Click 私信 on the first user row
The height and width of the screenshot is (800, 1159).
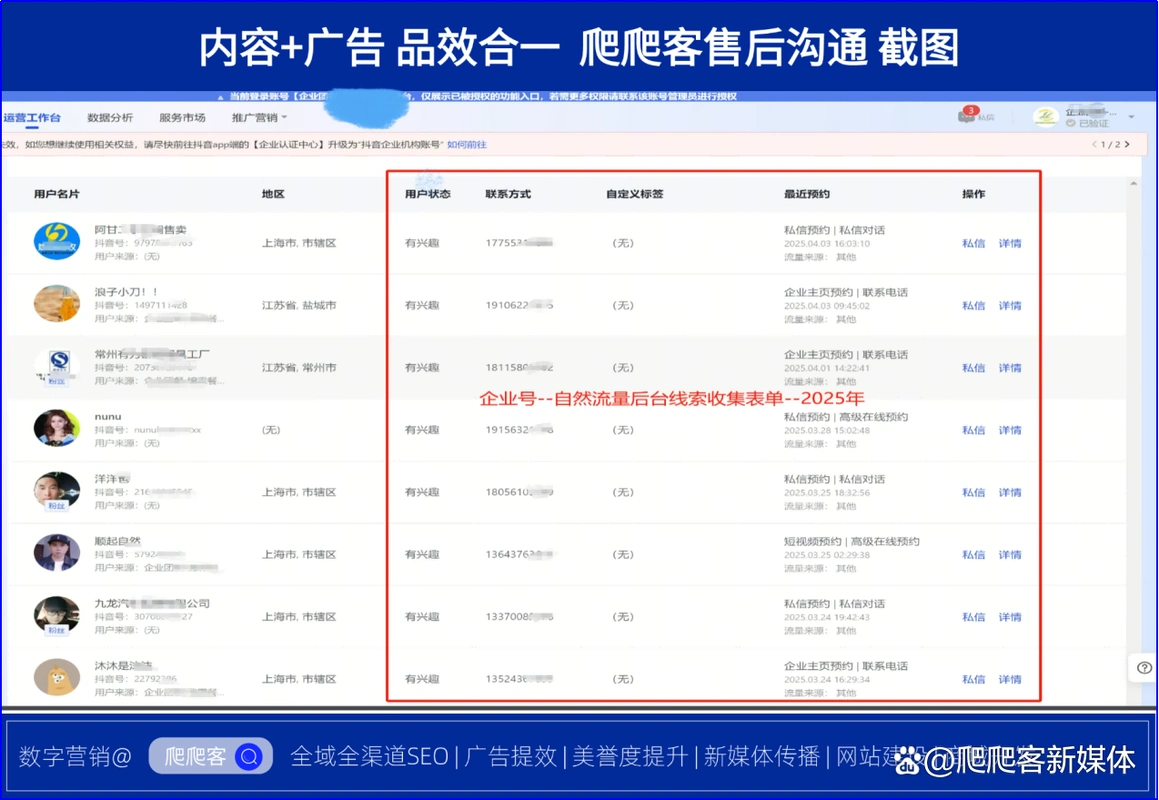974,242
